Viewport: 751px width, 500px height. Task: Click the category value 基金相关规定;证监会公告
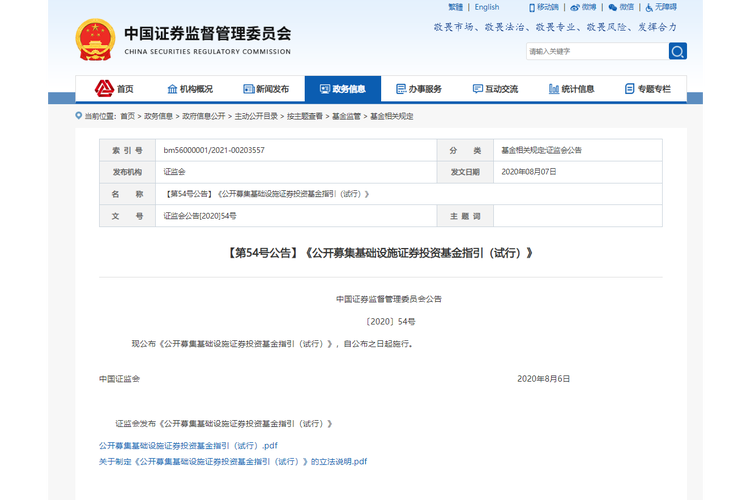point(541,150)
